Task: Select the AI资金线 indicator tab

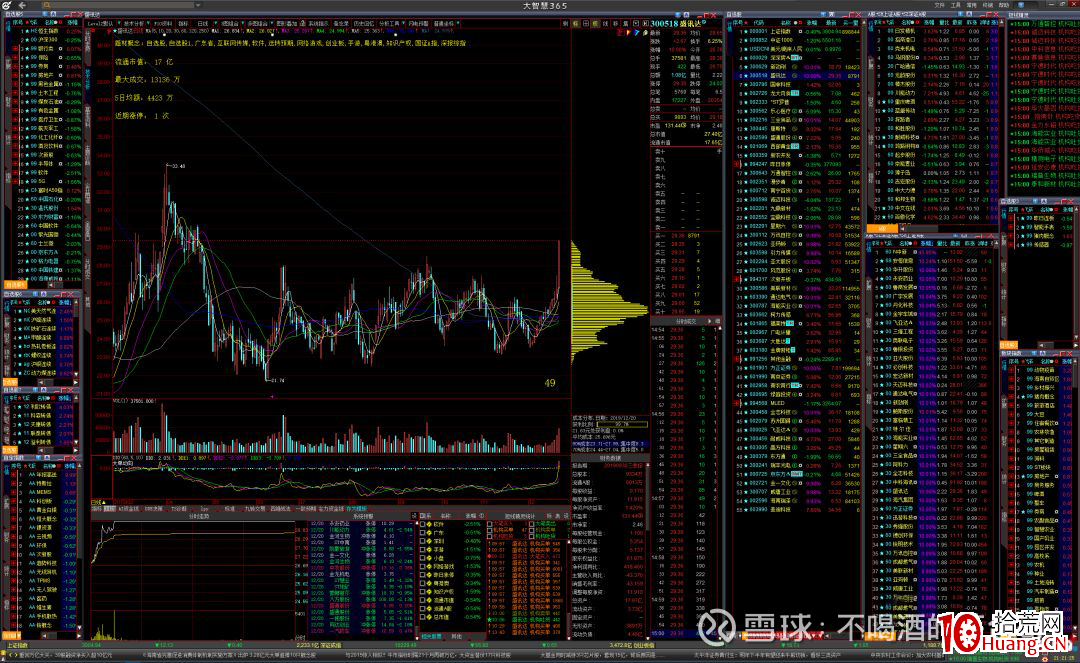Action: tap(129, 508)
